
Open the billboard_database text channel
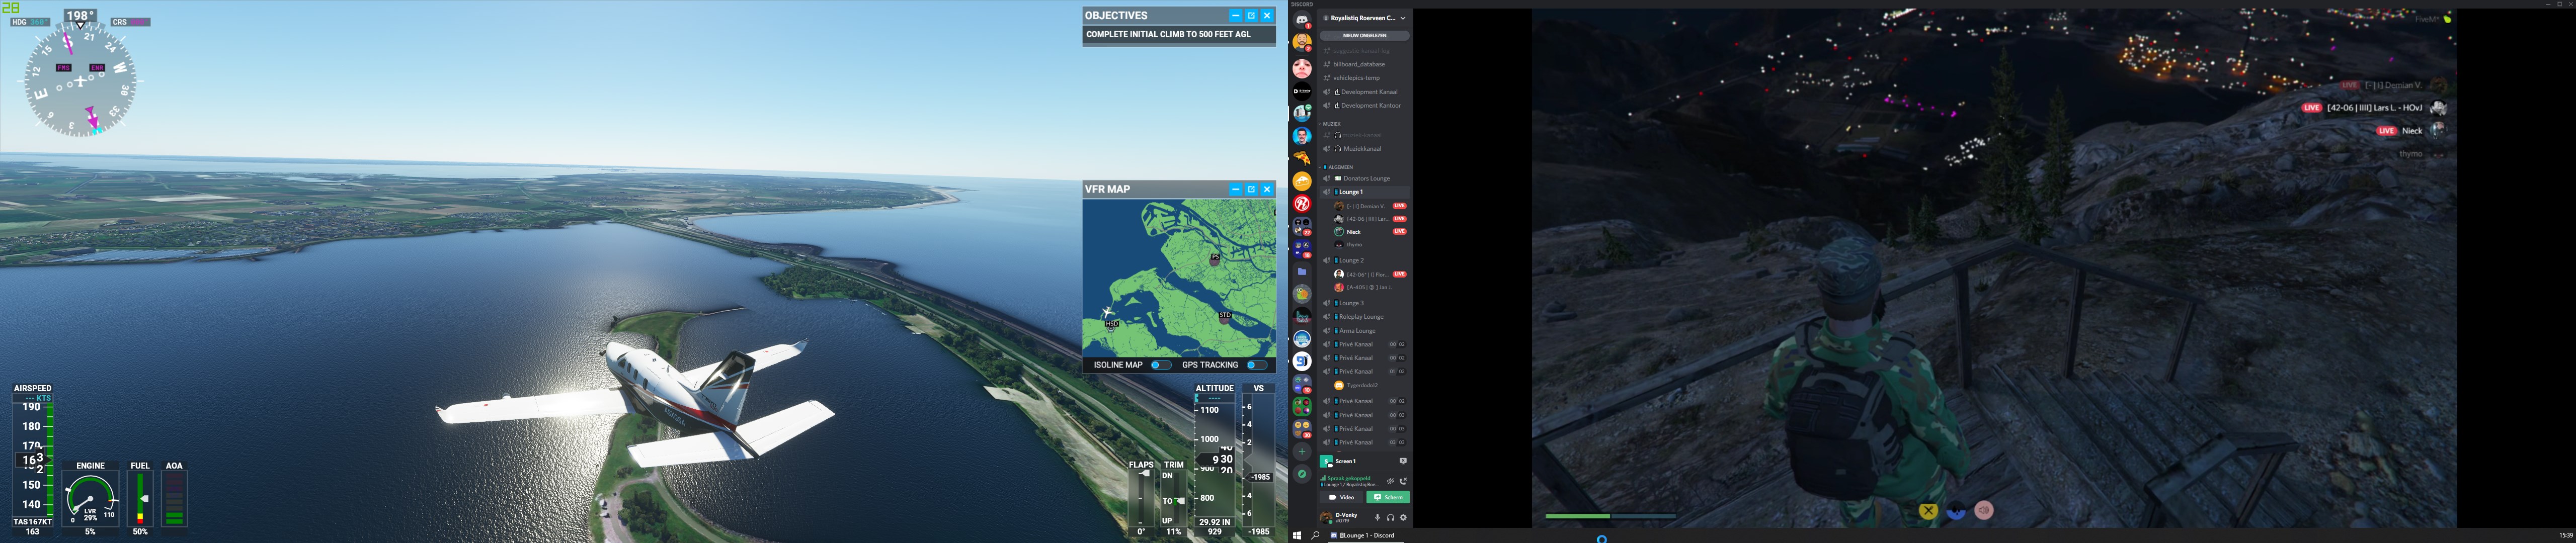click(1358, 64)
